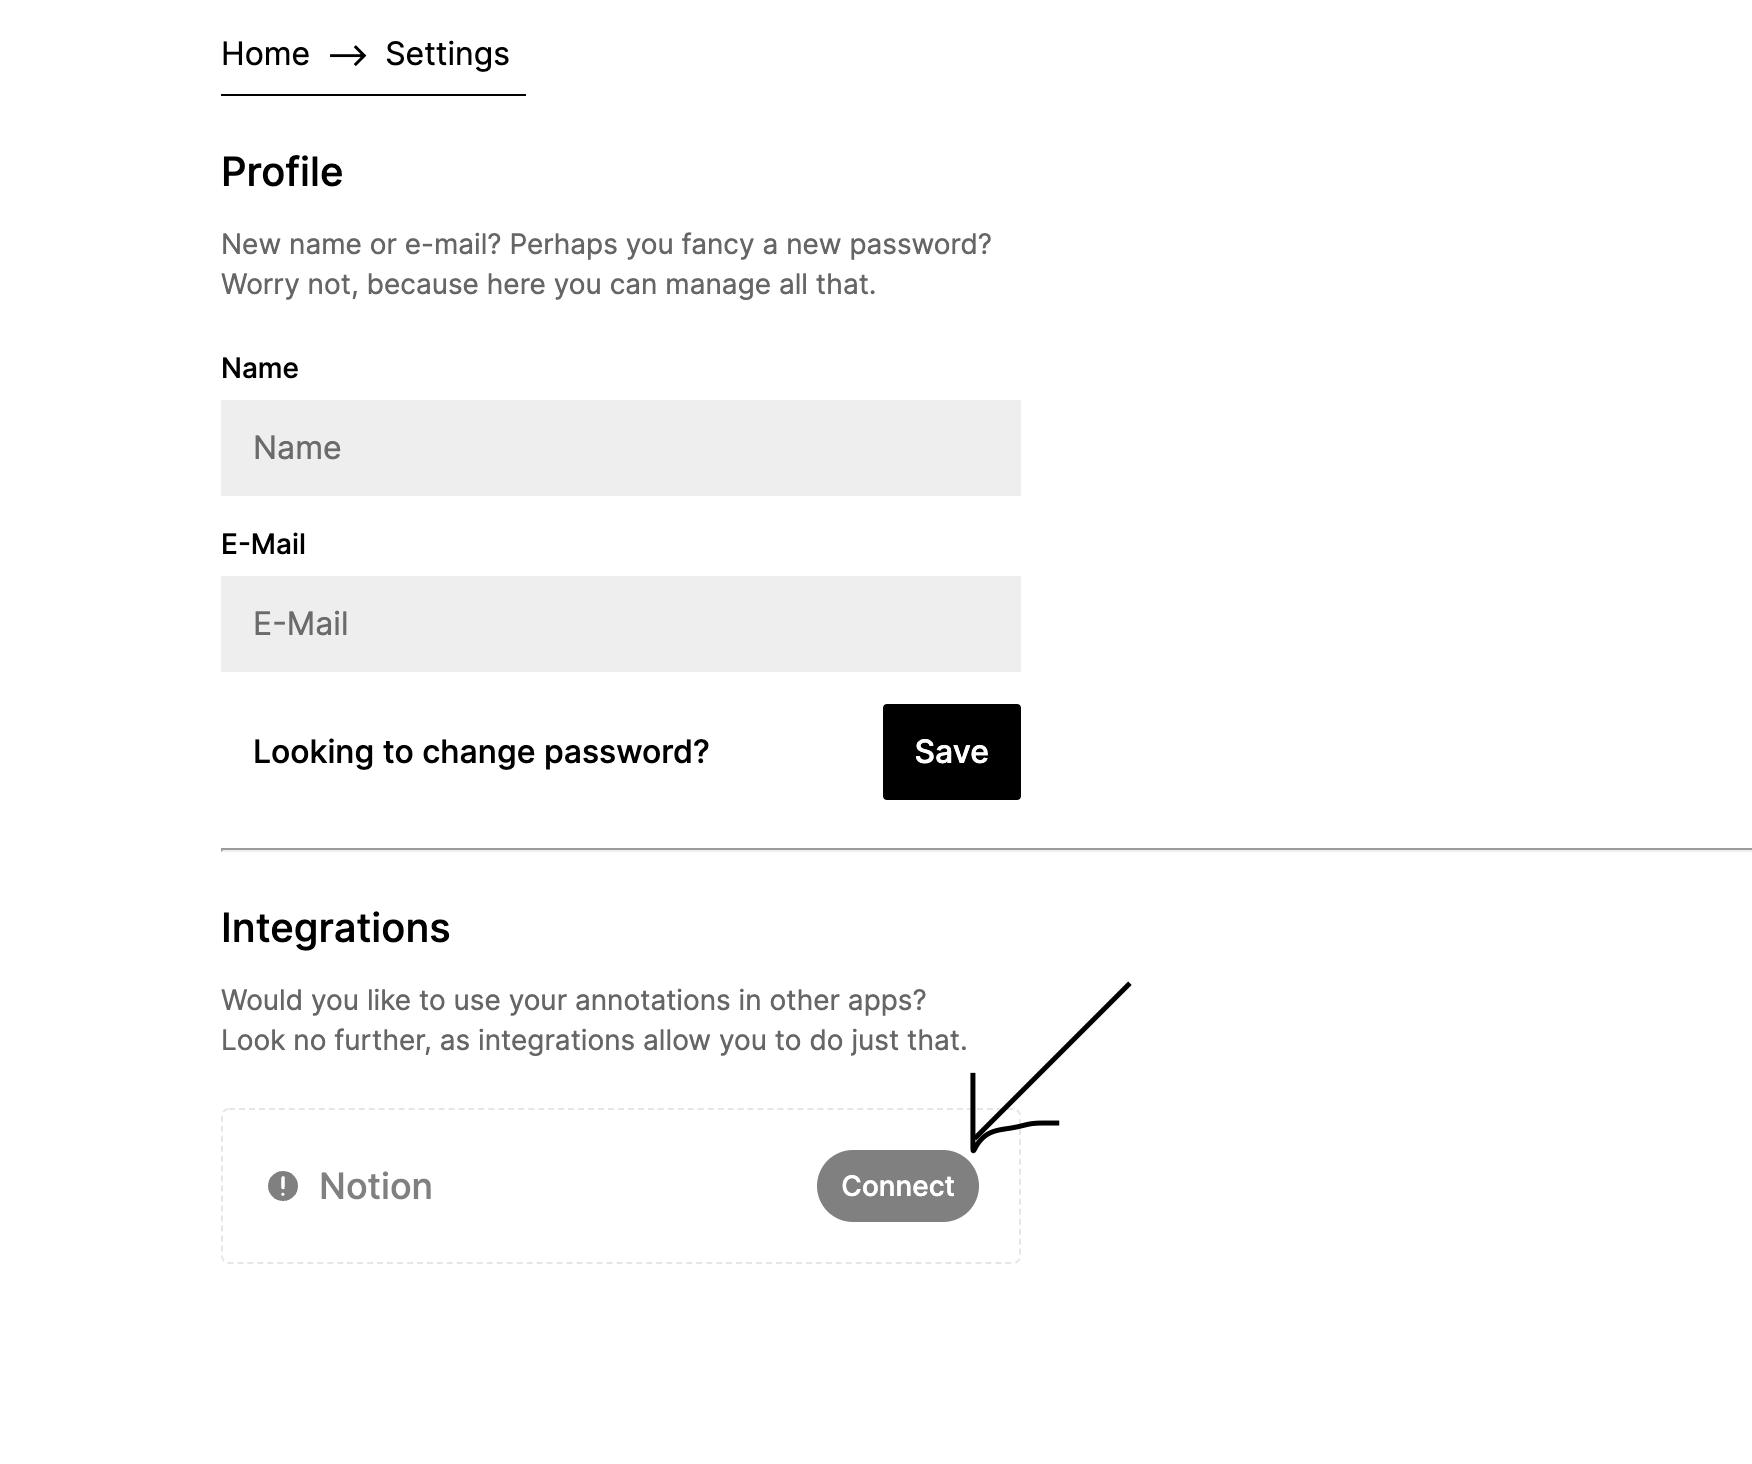Select the Settings breadcrumb item

pyautogui.click(x=447, y=54)
